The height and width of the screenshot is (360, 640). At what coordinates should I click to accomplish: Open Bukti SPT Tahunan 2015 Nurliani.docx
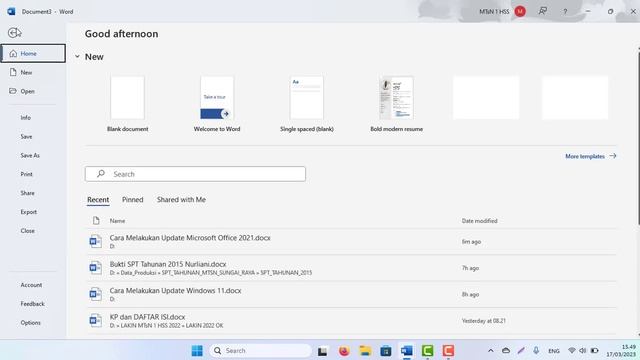[351, 268]
